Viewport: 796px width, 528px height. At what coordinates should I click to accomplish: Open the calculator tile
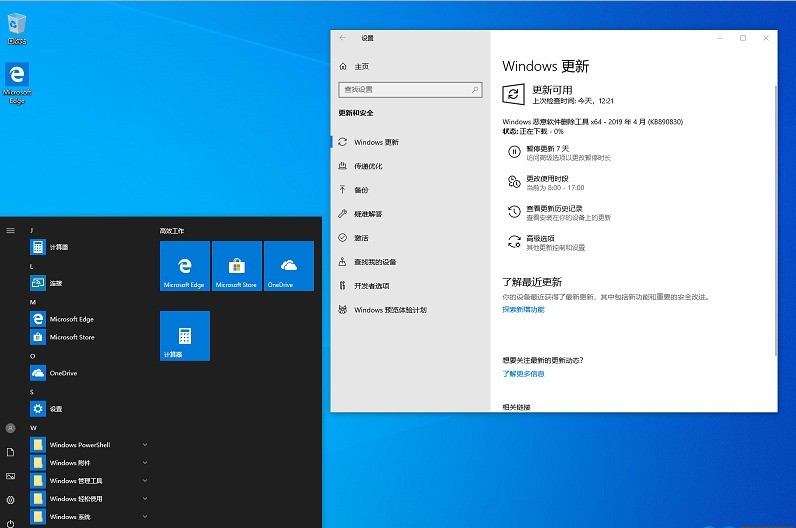(185, 336)
